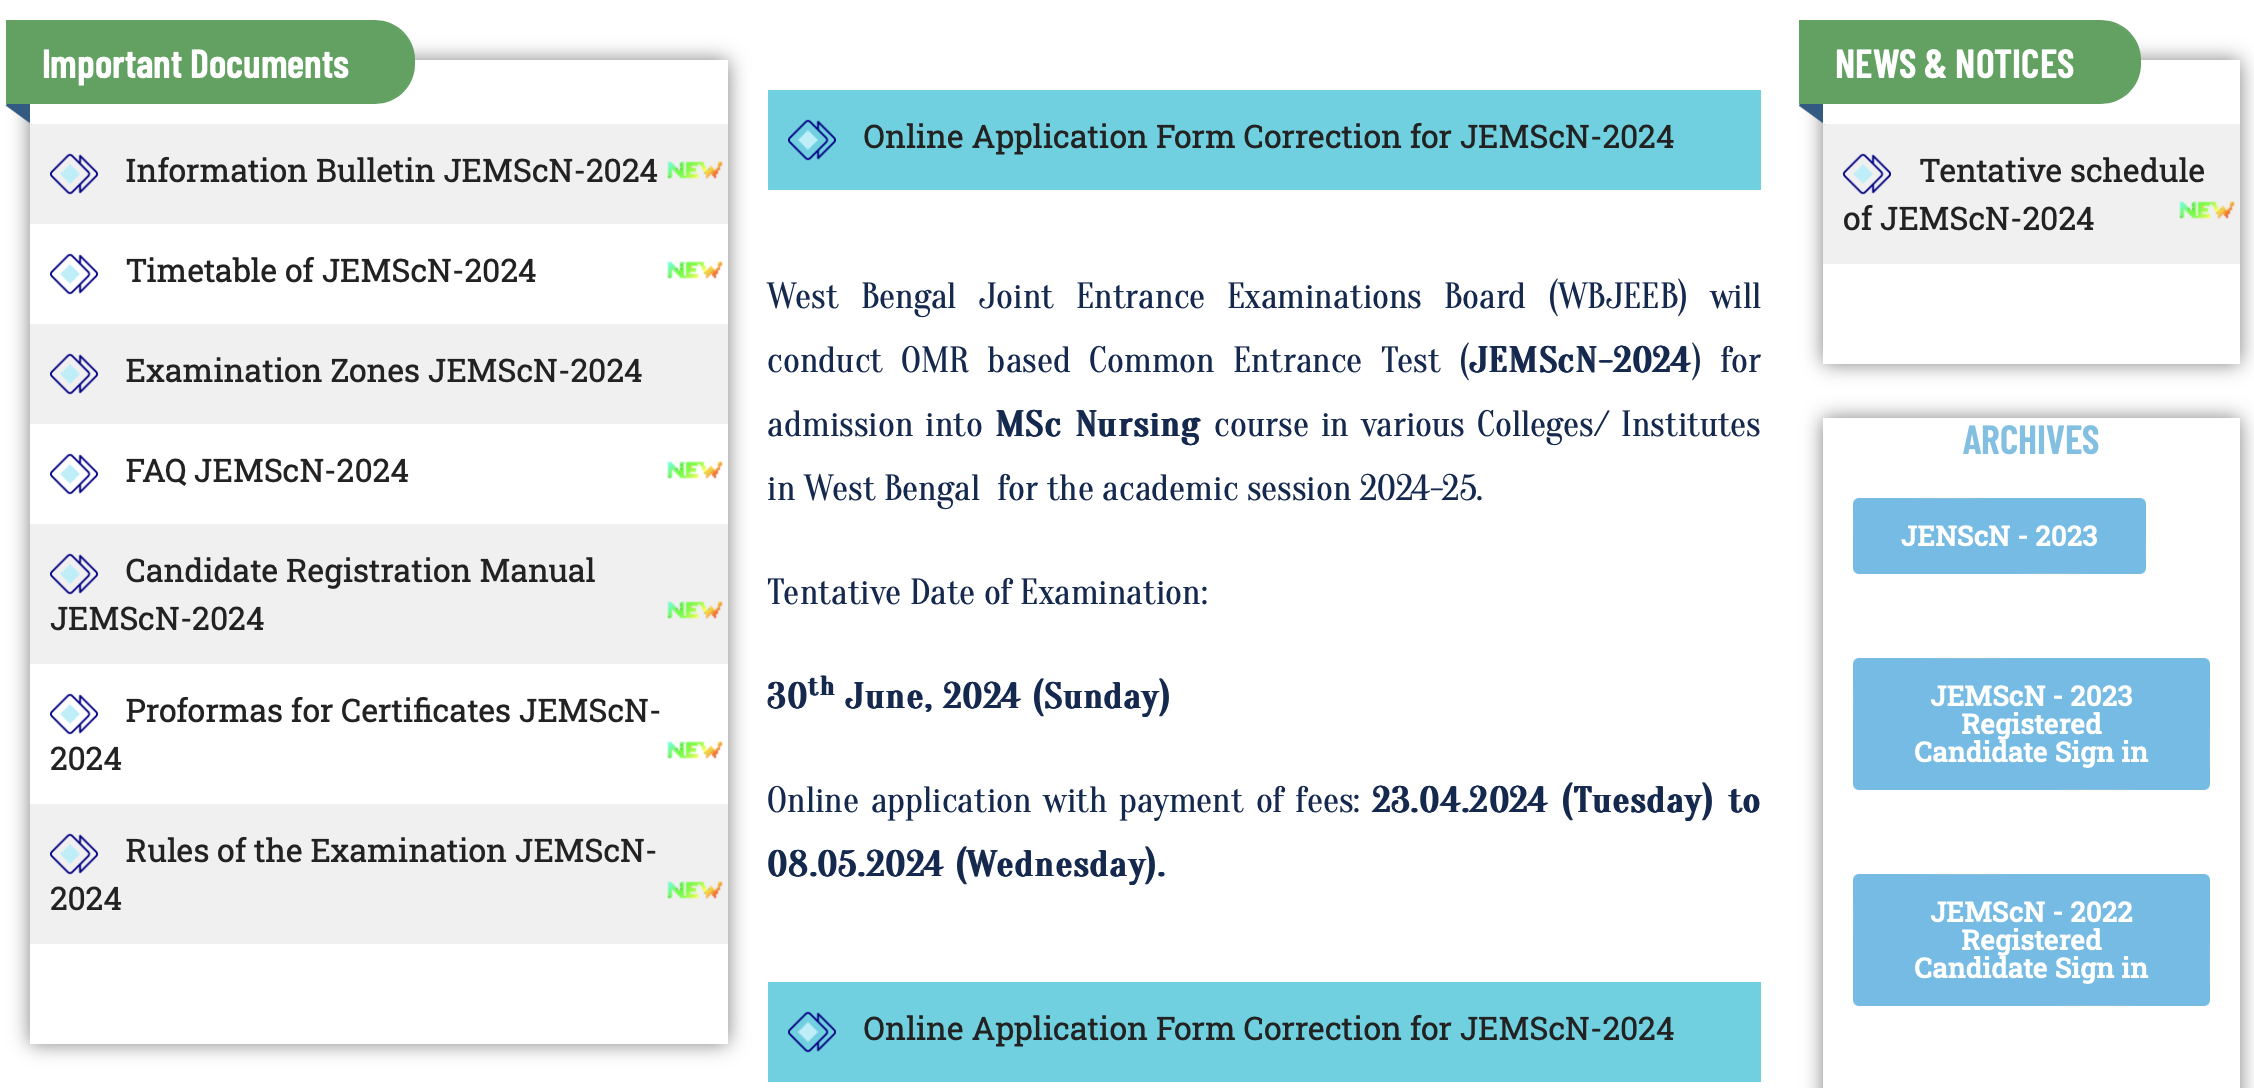Click diamond icon beside Rules of the Examination
Image resolution: width=2254 pixels, height=1088 pixels.
tap(74, 854)
